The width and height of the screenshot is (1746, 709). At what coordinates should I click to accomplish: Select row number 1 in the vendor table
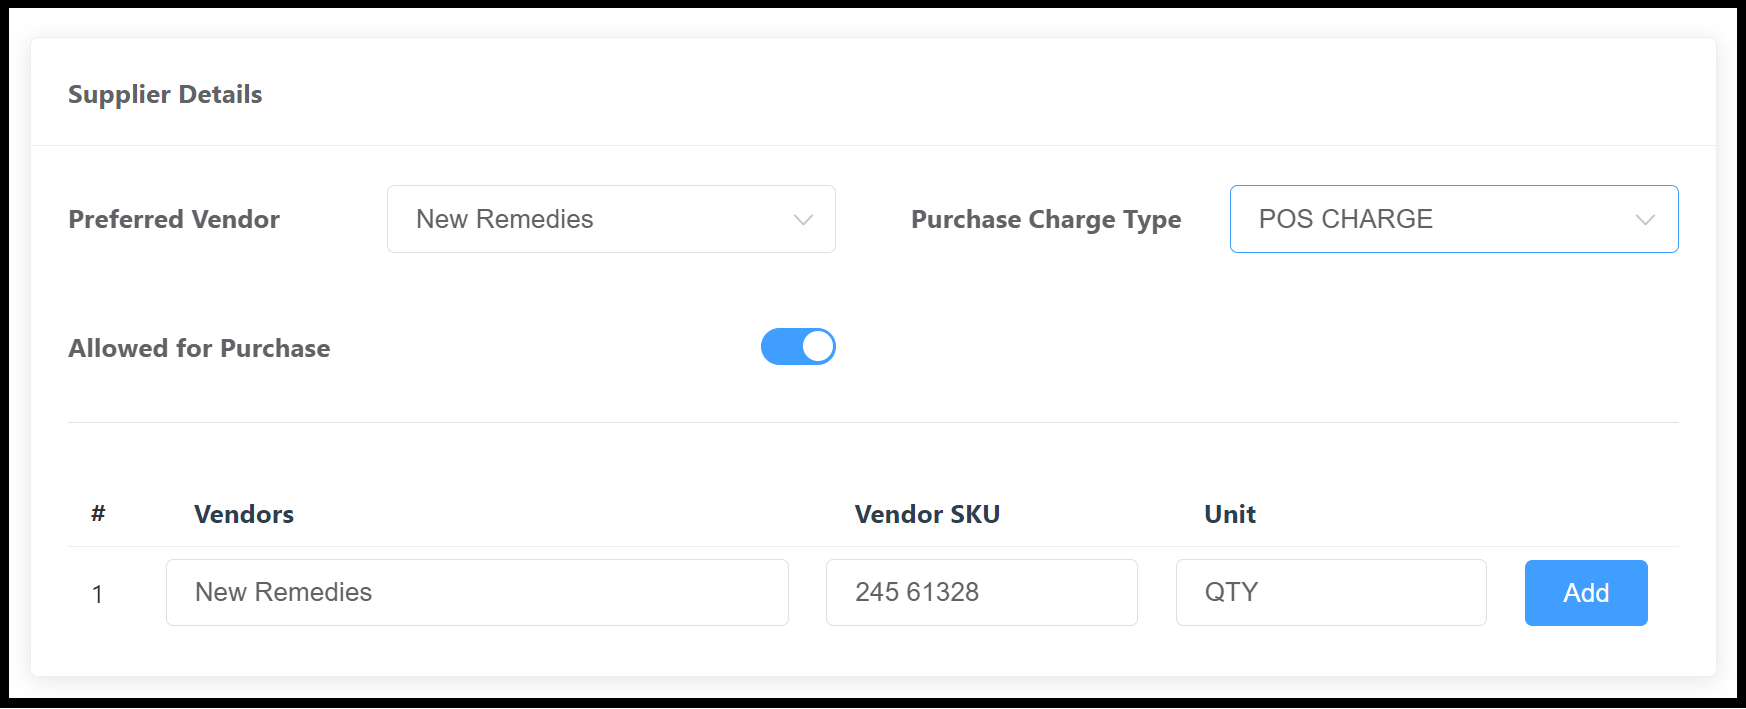pos(98,592)
